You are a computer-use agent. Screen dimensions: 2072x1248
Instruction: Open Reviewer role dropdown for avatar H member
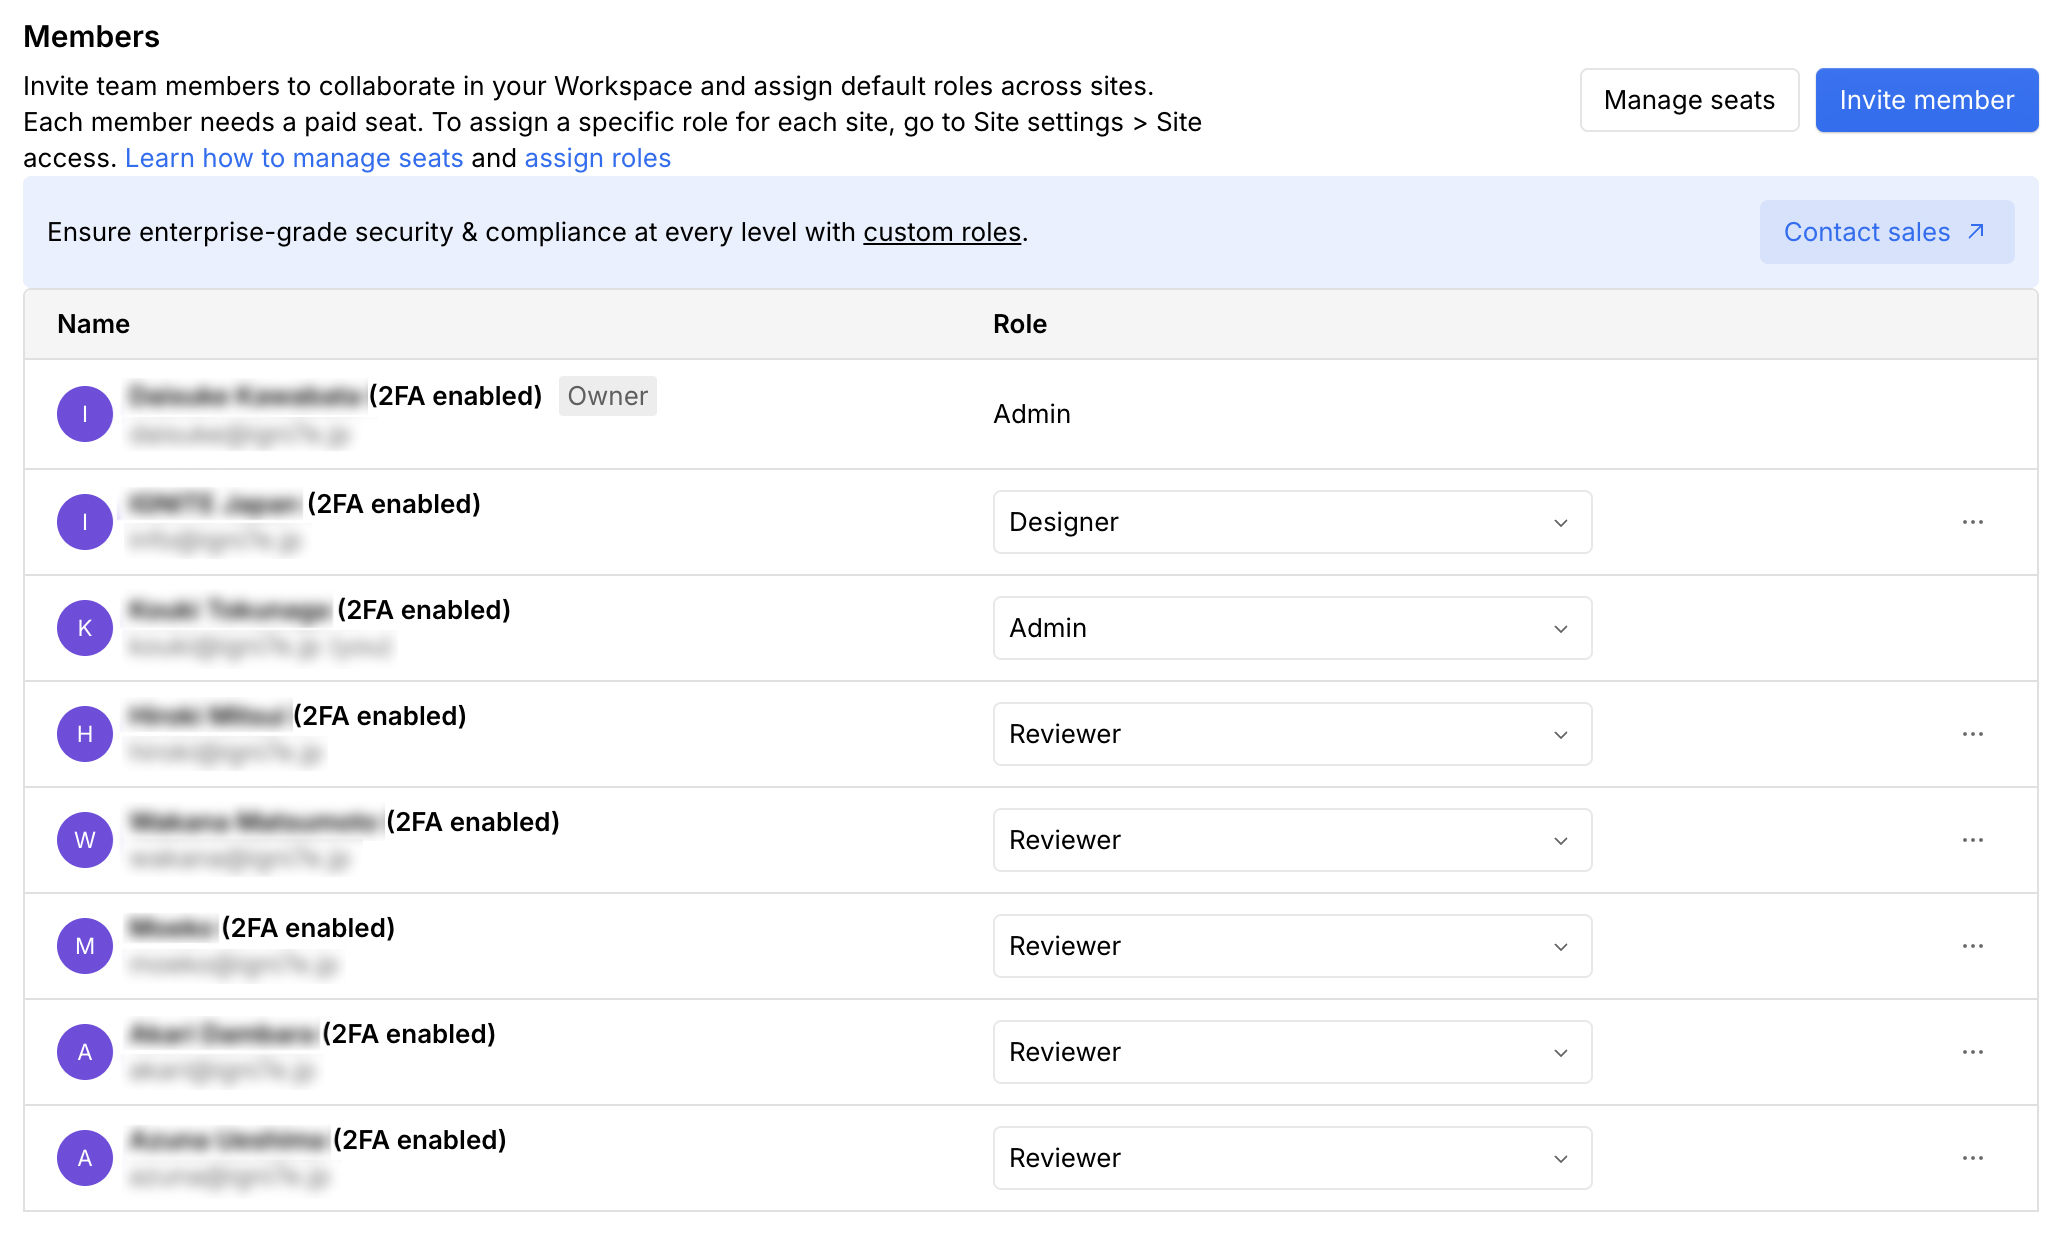click(1291, 734)
